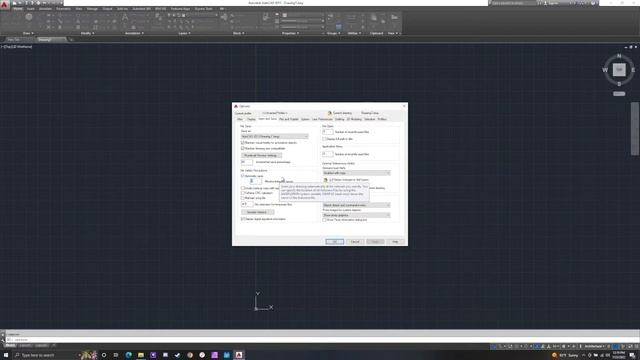Open the notification center icon
This screenshot has height=360, width=640.
(x=632, y=356)
